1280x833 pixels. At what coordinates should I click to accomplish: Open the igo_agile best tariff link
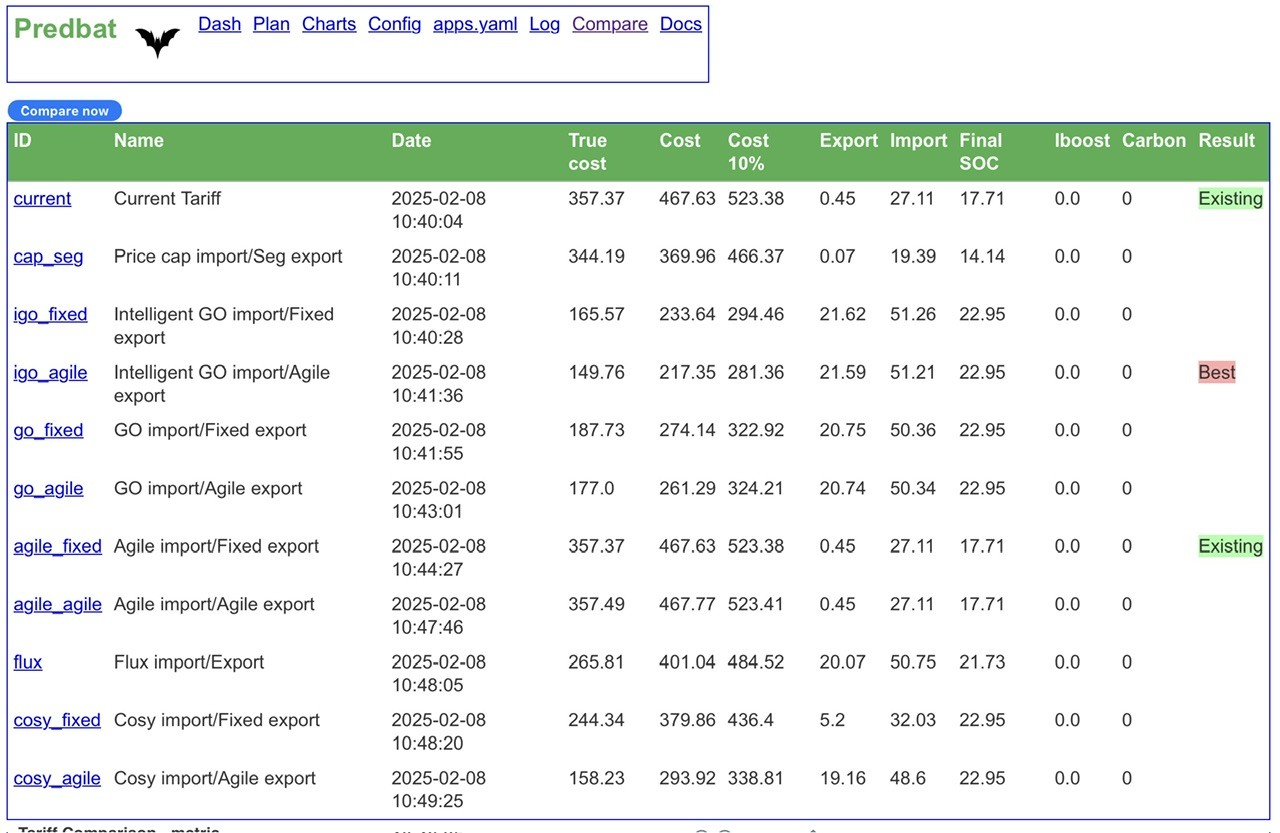pos(50,372)
